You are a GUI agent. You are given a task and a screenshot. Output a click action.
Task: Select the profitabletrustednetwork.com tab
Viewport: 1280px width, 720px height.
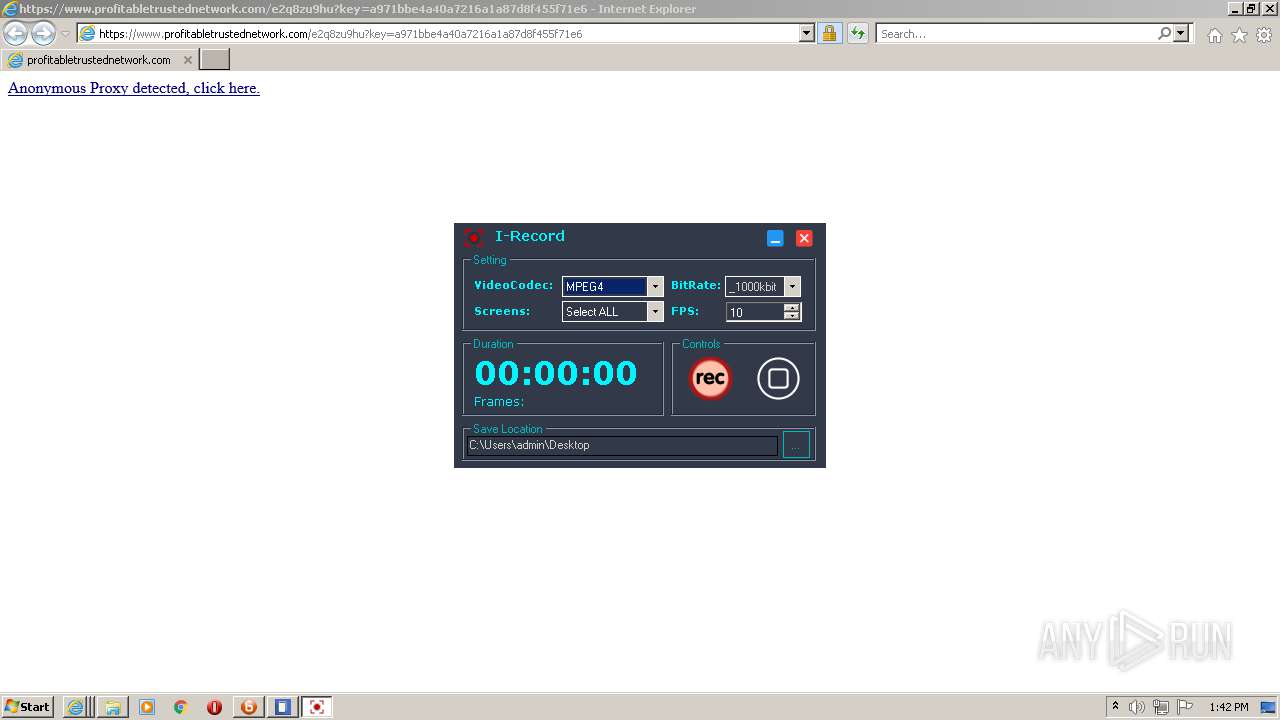tap(98, 60)
